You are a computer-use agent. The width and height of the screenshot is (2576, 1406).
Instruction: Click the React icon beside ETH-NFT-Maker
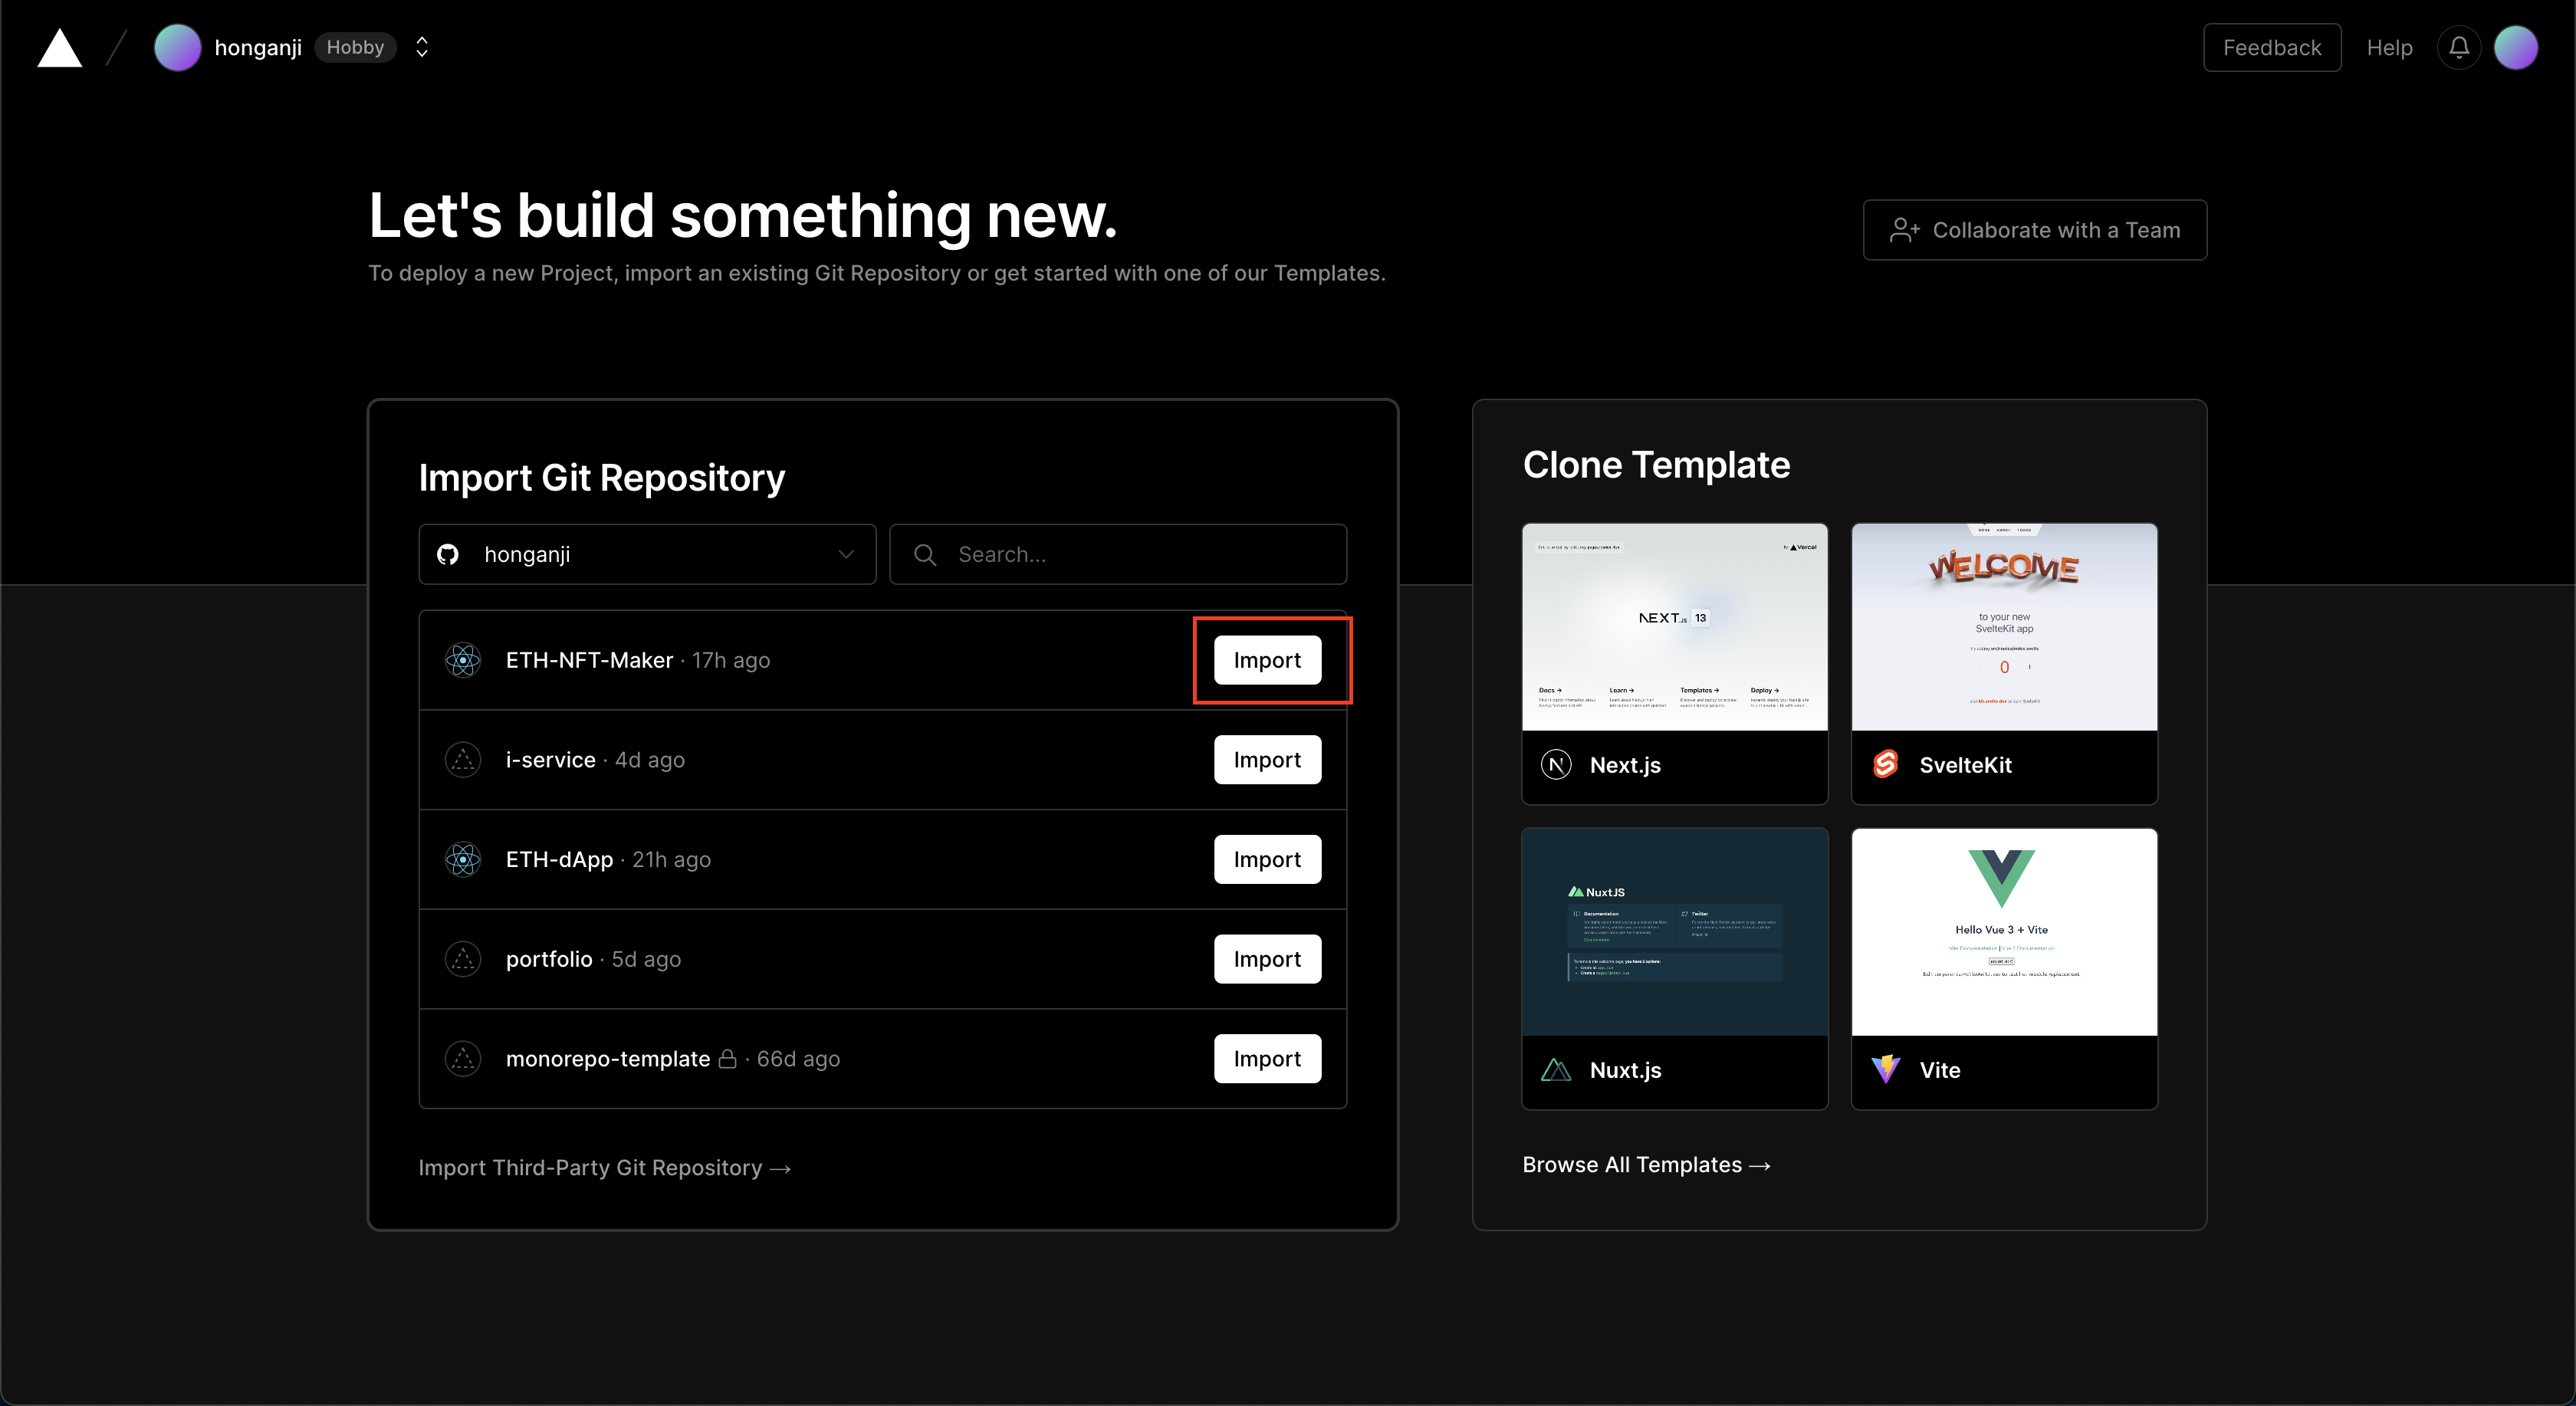point(463,660)
